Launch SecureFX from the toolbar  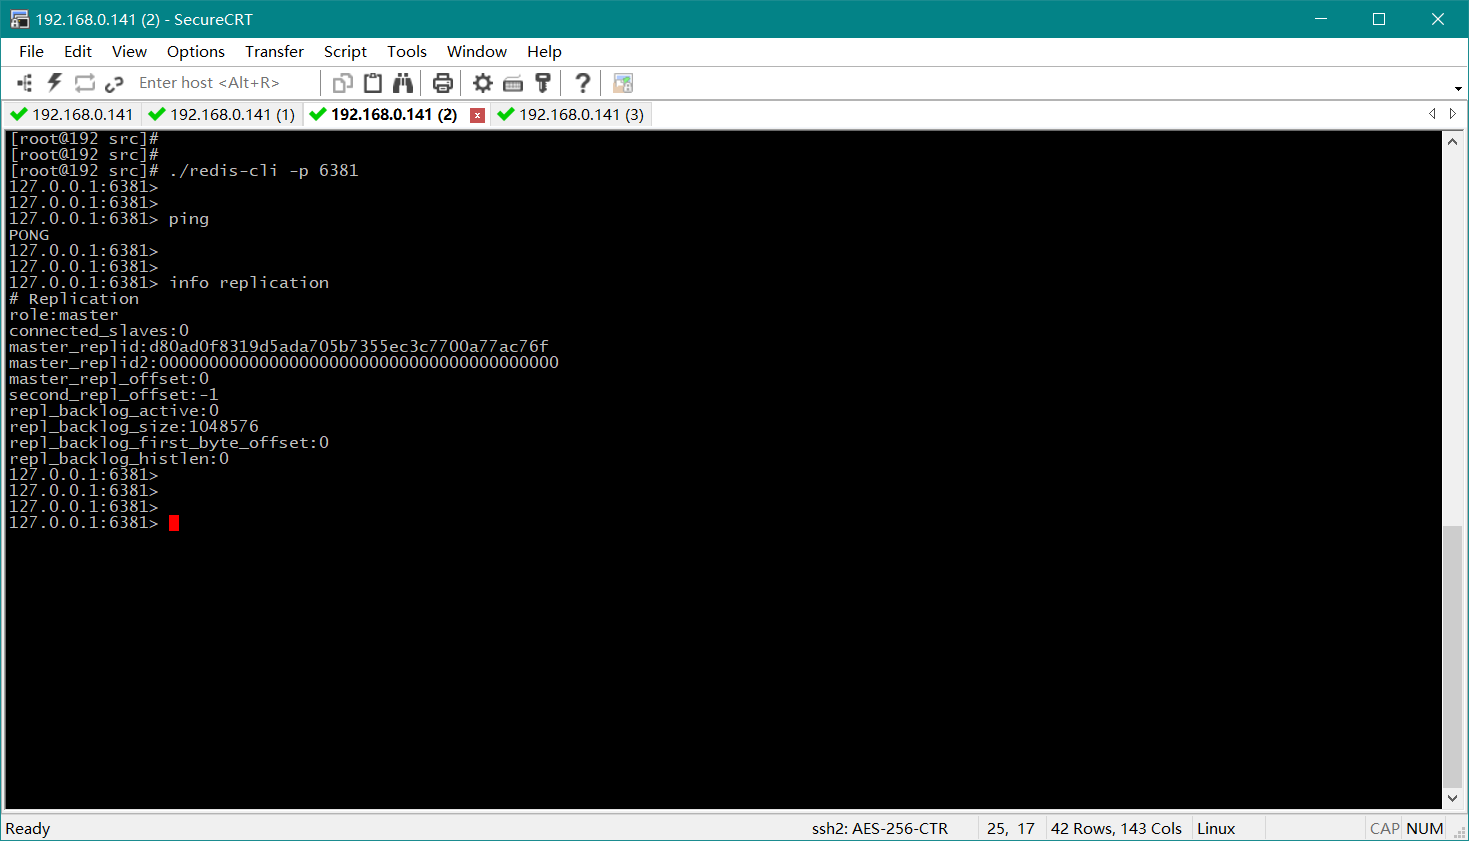623,83
